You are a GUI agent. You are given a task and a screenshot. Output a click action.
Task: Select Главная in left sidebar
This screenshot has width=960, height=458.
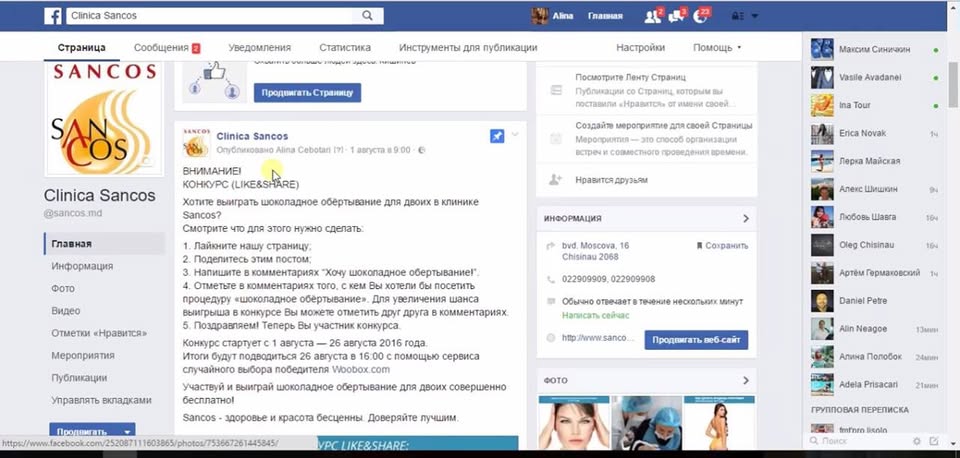pyautogui.click(x=105, y=244)
